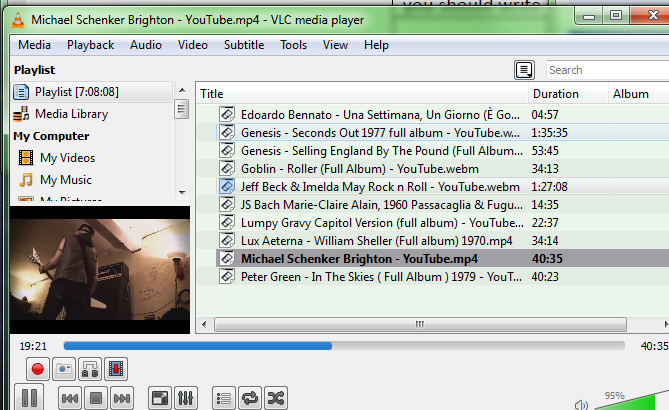
Task: Adjust the volume slider at 95%
Action: click(x=631, y=401)
